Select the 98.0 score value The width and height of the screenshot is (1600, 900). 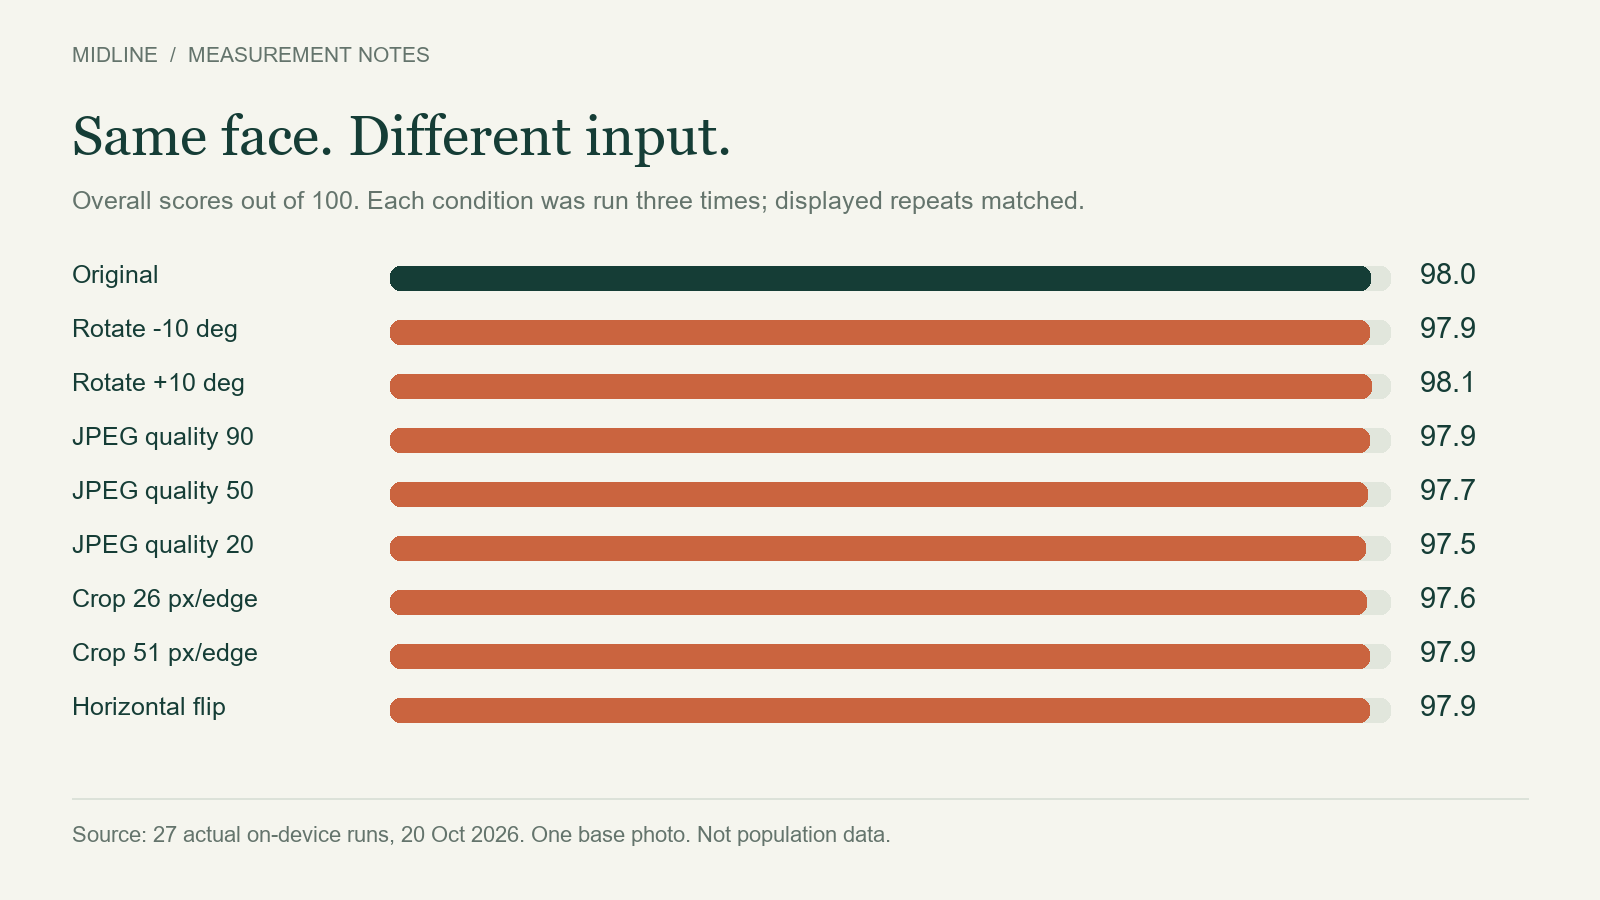tap(1447, 274)
